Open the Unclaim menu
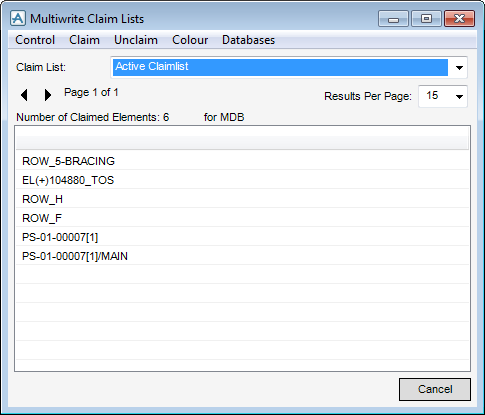This screenshot has width=485, height=415. [x=136, y=40]
